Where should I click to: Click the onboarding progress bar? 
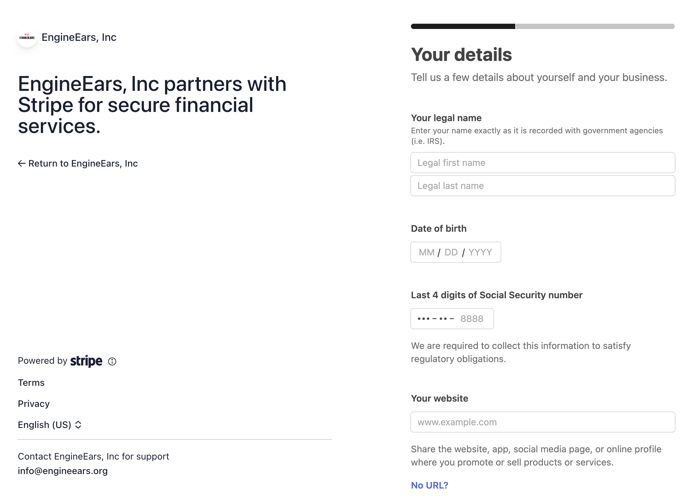542,26
